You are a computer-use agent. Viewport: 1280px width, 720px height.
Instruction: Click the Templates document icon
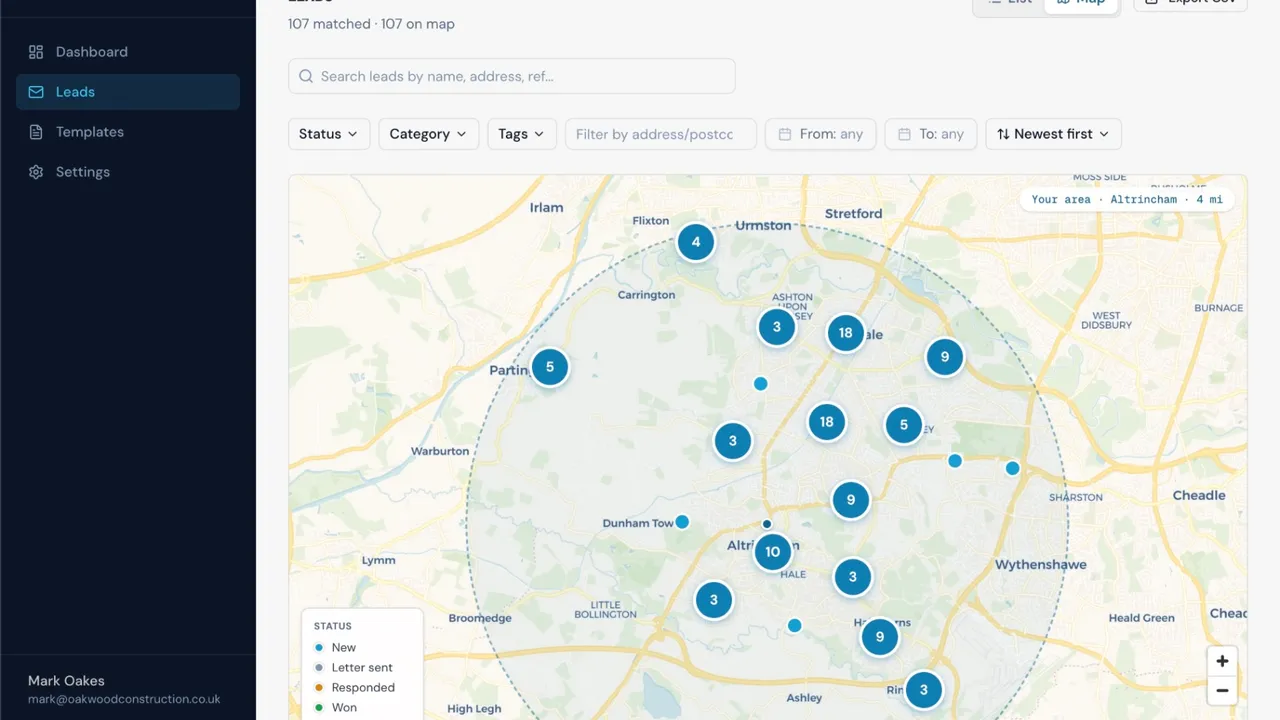point(36,132)
